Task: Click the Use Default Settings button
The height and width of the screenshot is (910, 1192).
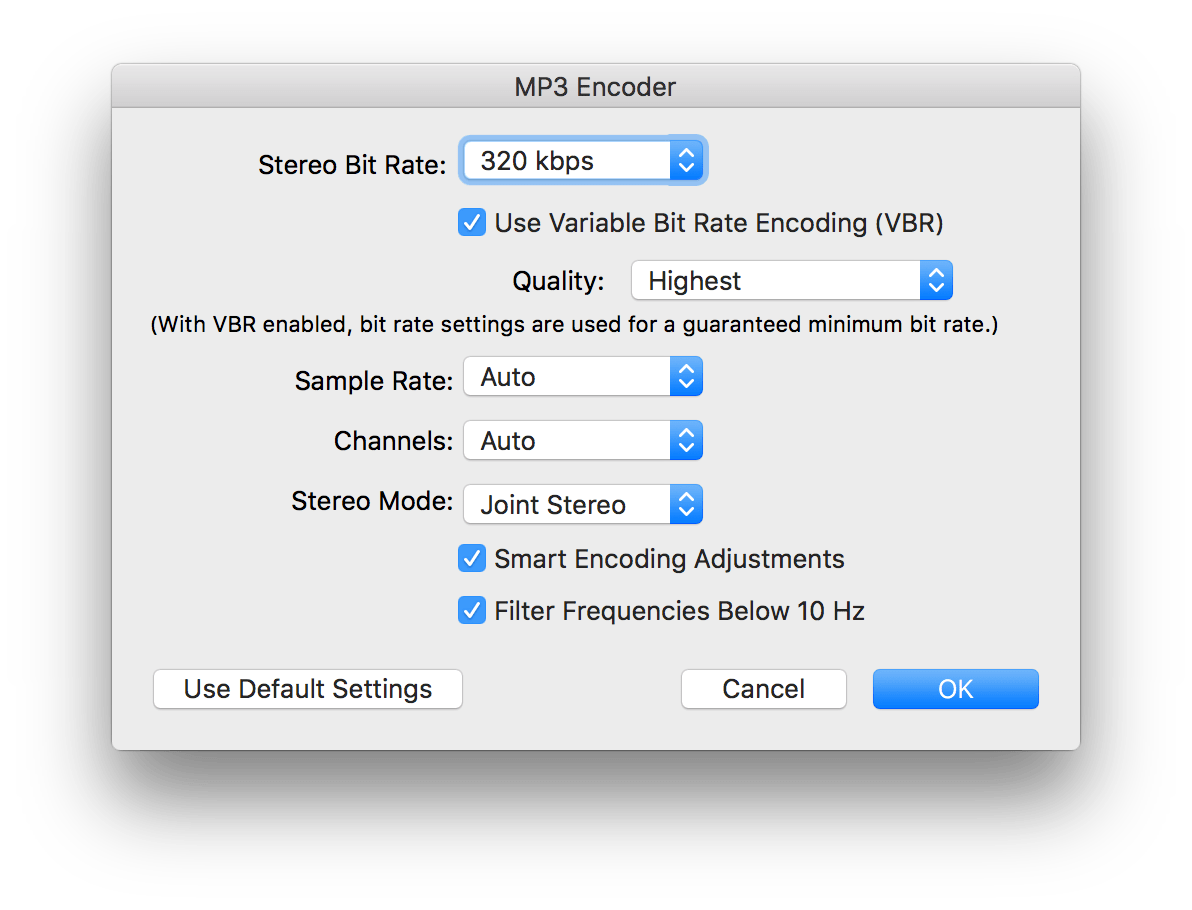Action: coord(307,689)
